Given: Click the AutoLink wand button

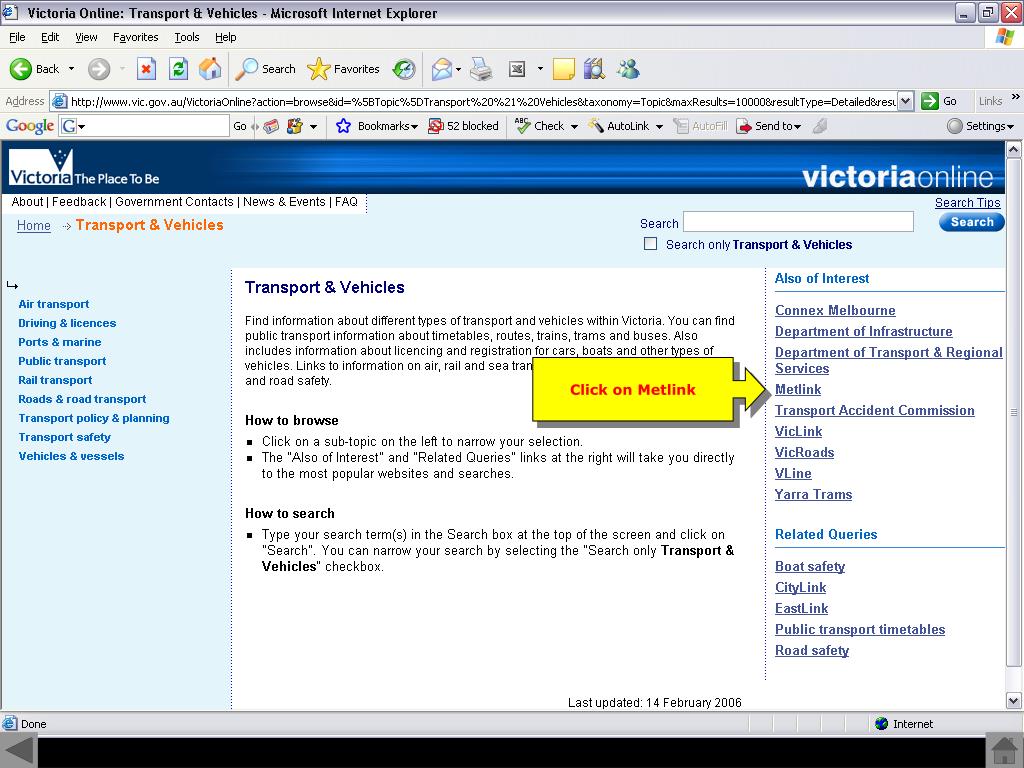Looking at the screenshot, I should 618,126.
